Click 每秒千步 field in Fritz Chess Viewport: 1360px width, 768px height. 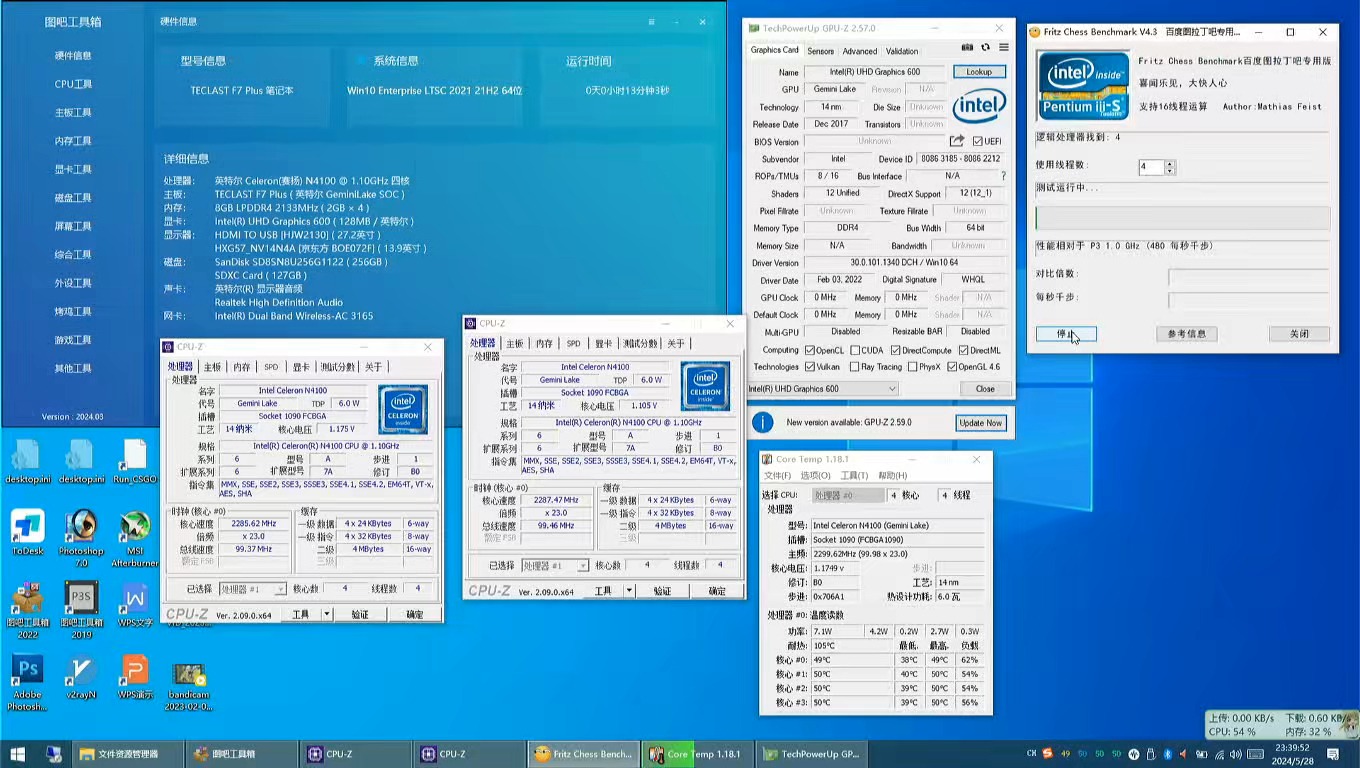(x=1248, y=298)
